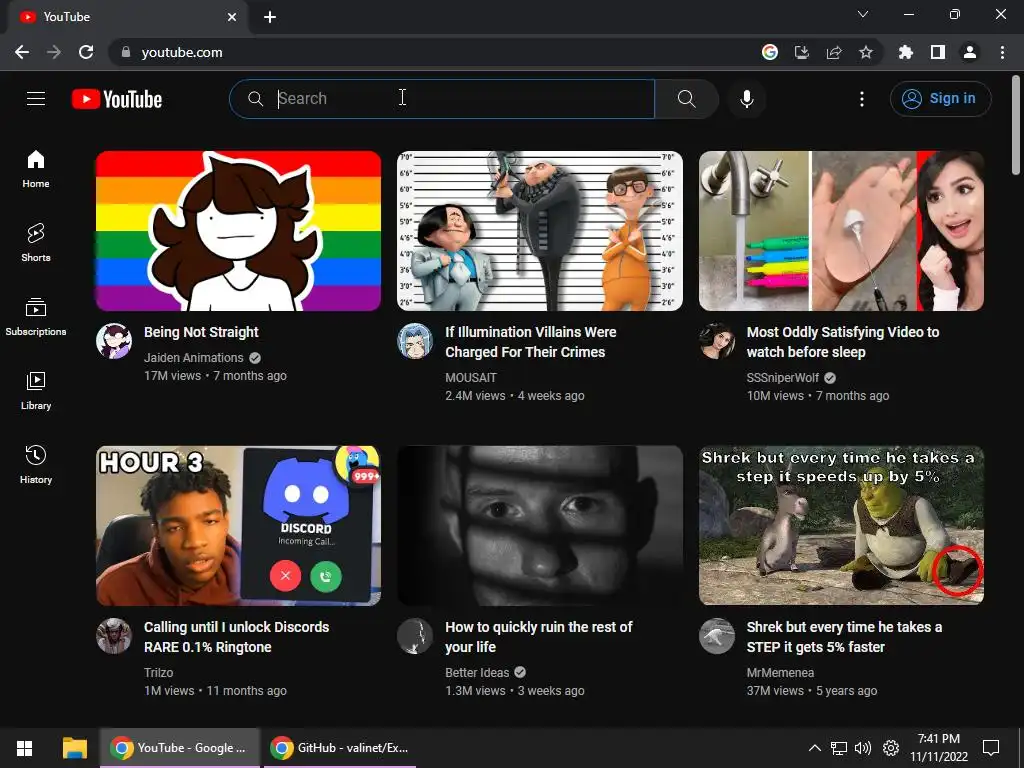Open Shorts in sidebar
This screenshot has width=1024, height=768.
(36, 242)
